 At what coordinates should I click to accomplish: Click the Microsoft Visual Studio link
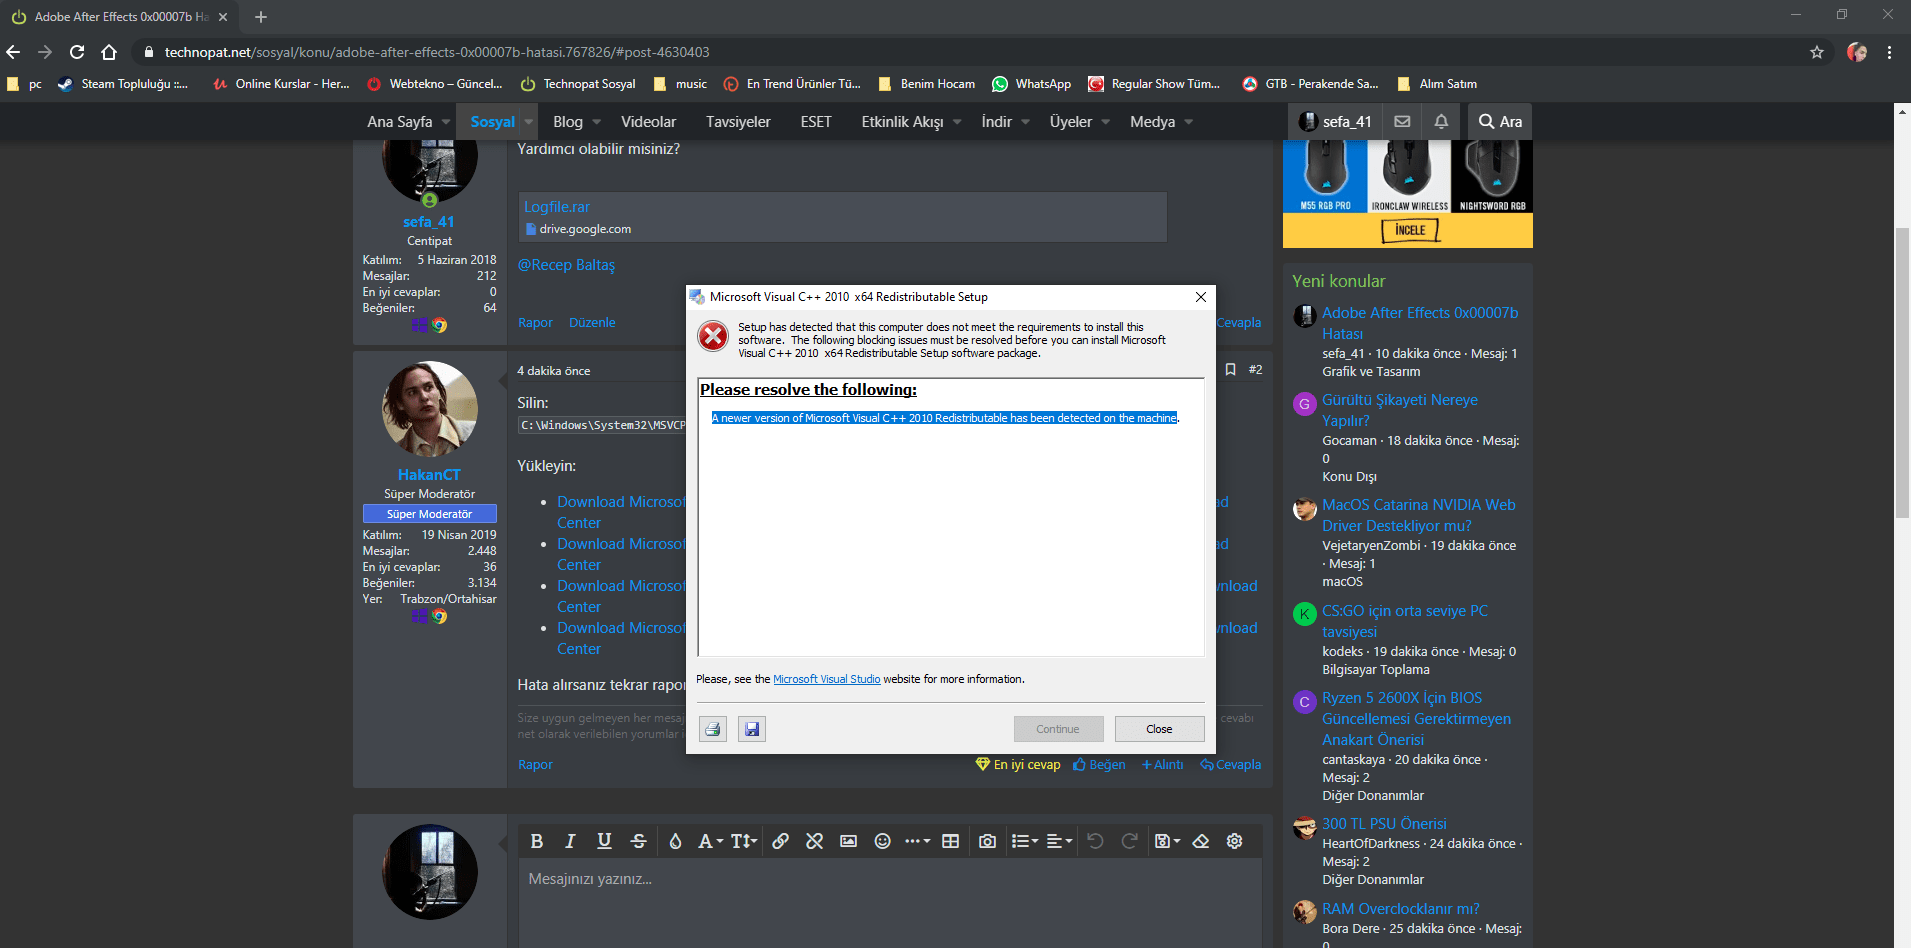(x=827, y=679)
